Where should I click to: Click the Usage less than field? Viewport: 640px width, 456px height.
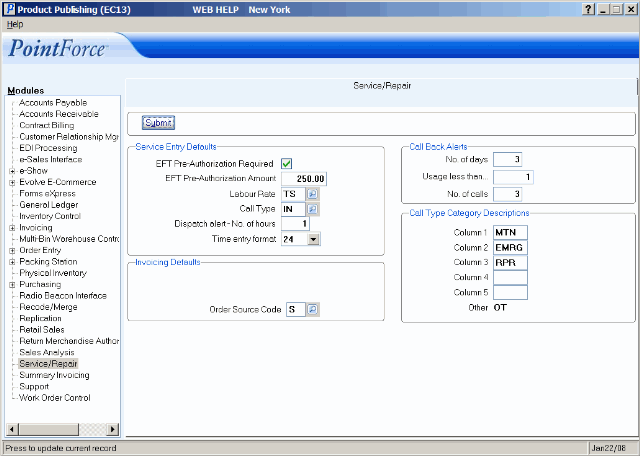pyautogui.click(x=513, y=177)
